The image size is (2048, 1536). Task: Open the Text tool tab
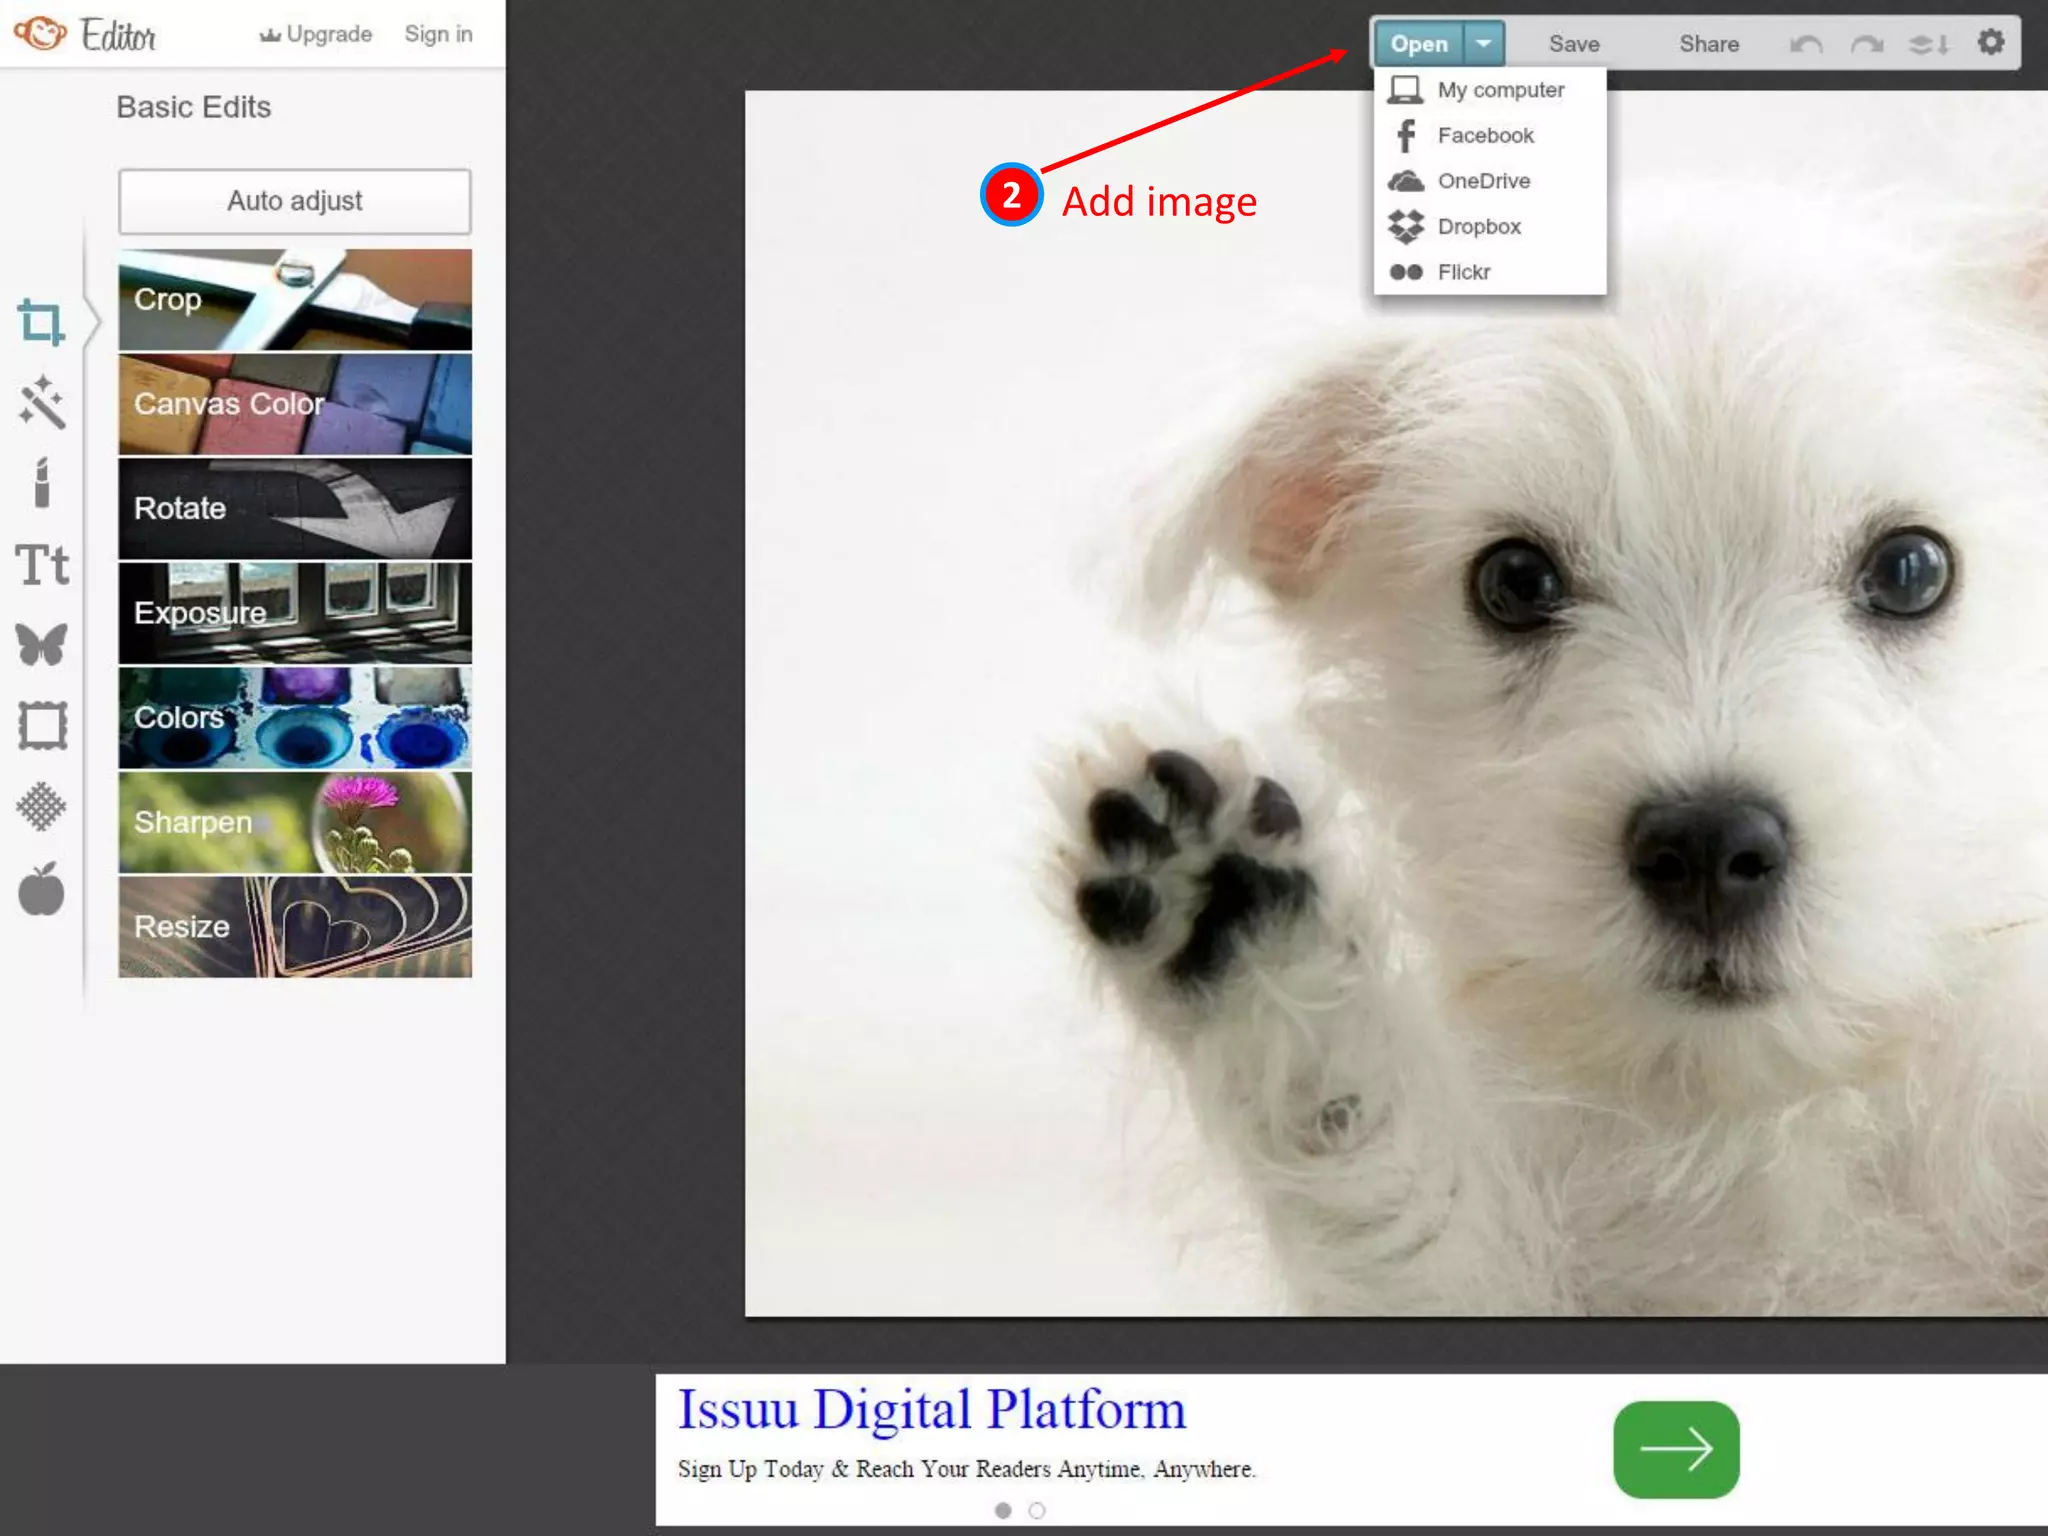click(41, 565)
